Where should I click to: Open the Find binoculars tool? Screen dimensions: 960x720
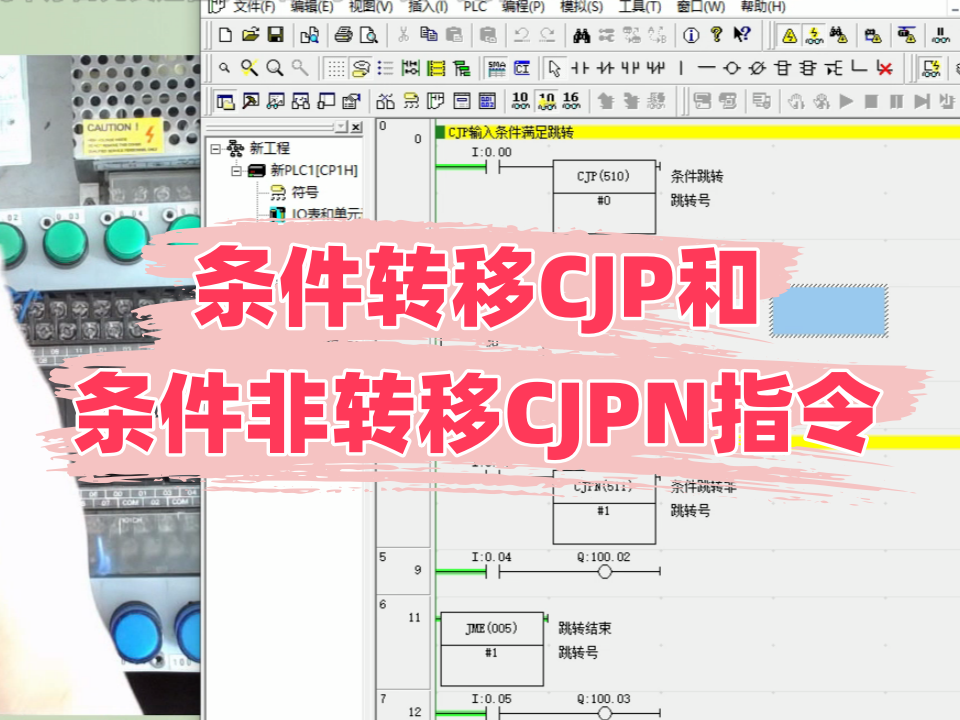pyautogui.click(x=581, y=35)
